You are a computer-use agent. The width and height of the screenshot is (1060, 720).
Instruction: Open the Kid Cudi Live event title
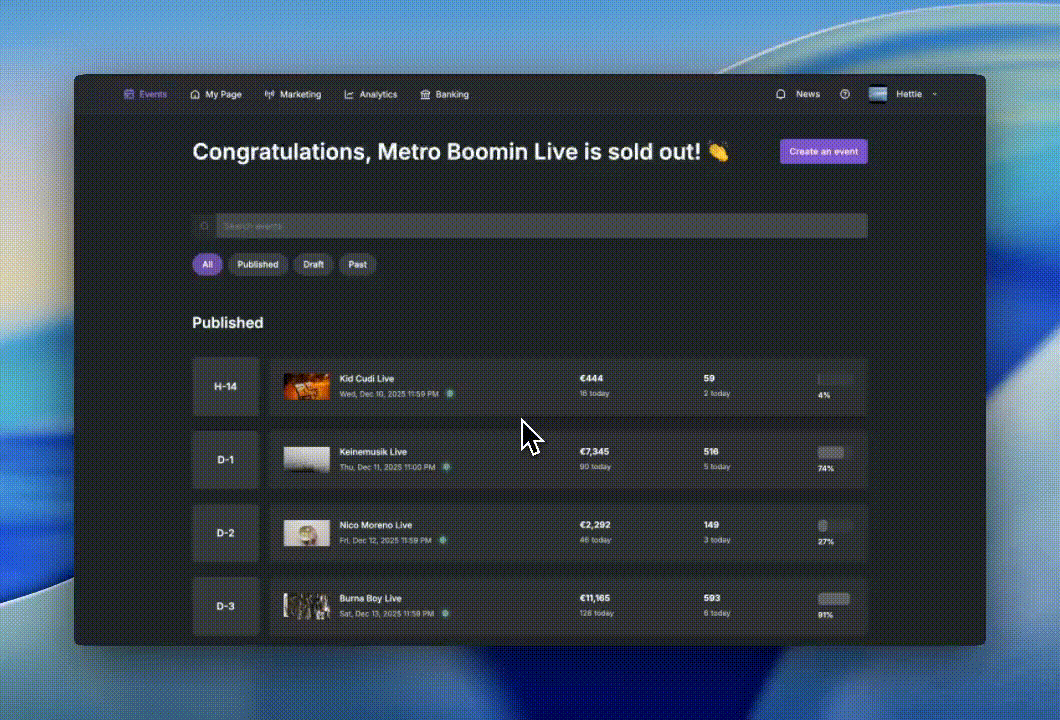coord(366,379)
